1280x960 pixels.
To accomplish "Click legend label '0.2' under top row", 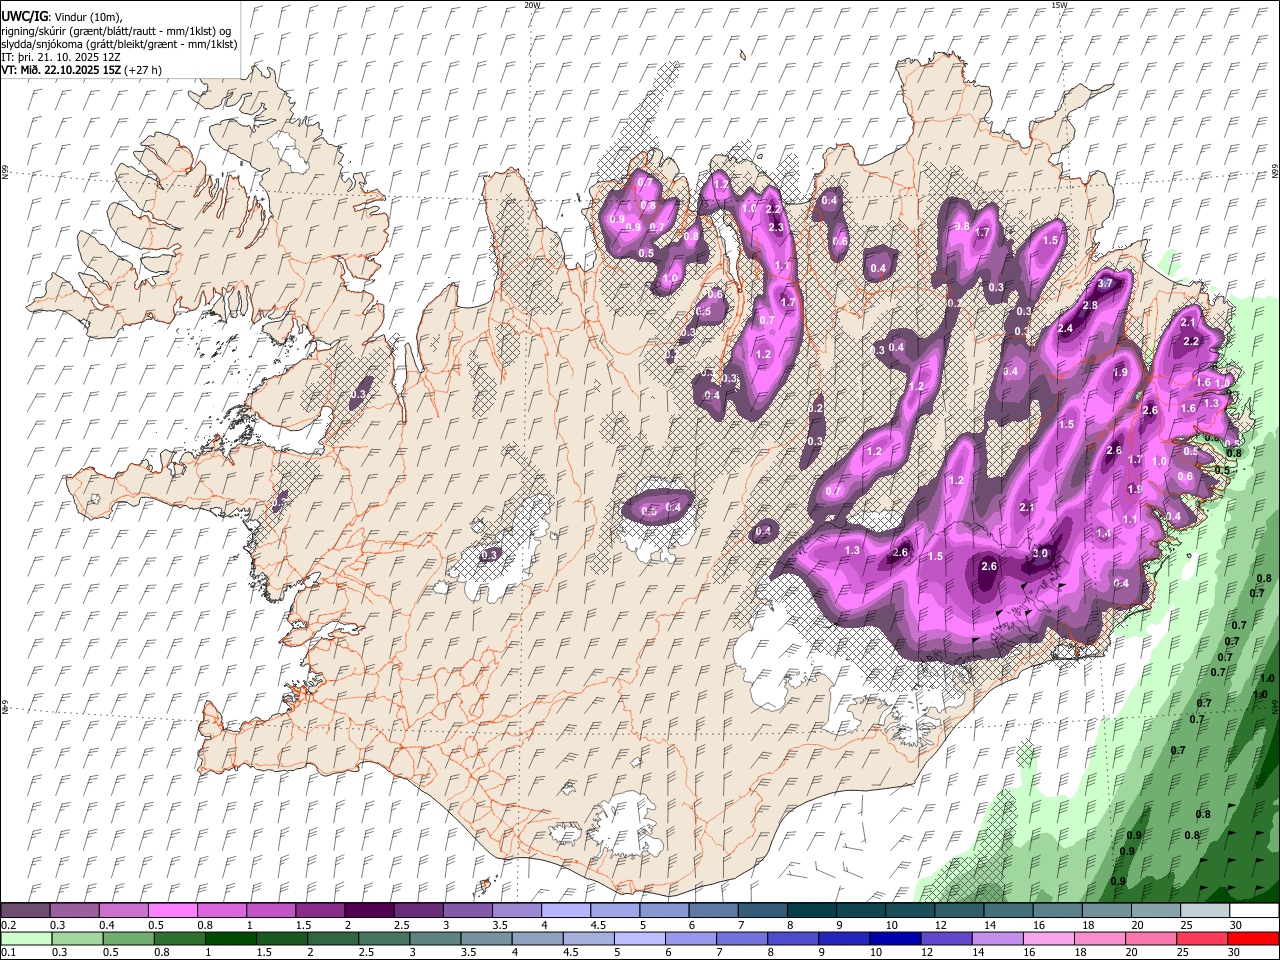I will 9,925.
